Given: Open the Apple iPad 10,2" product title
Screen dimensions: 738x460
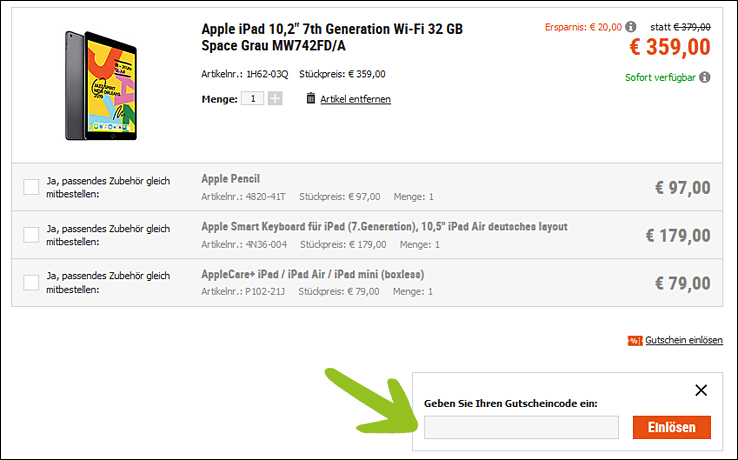Looking at the screenshot, I should (332, 37).
